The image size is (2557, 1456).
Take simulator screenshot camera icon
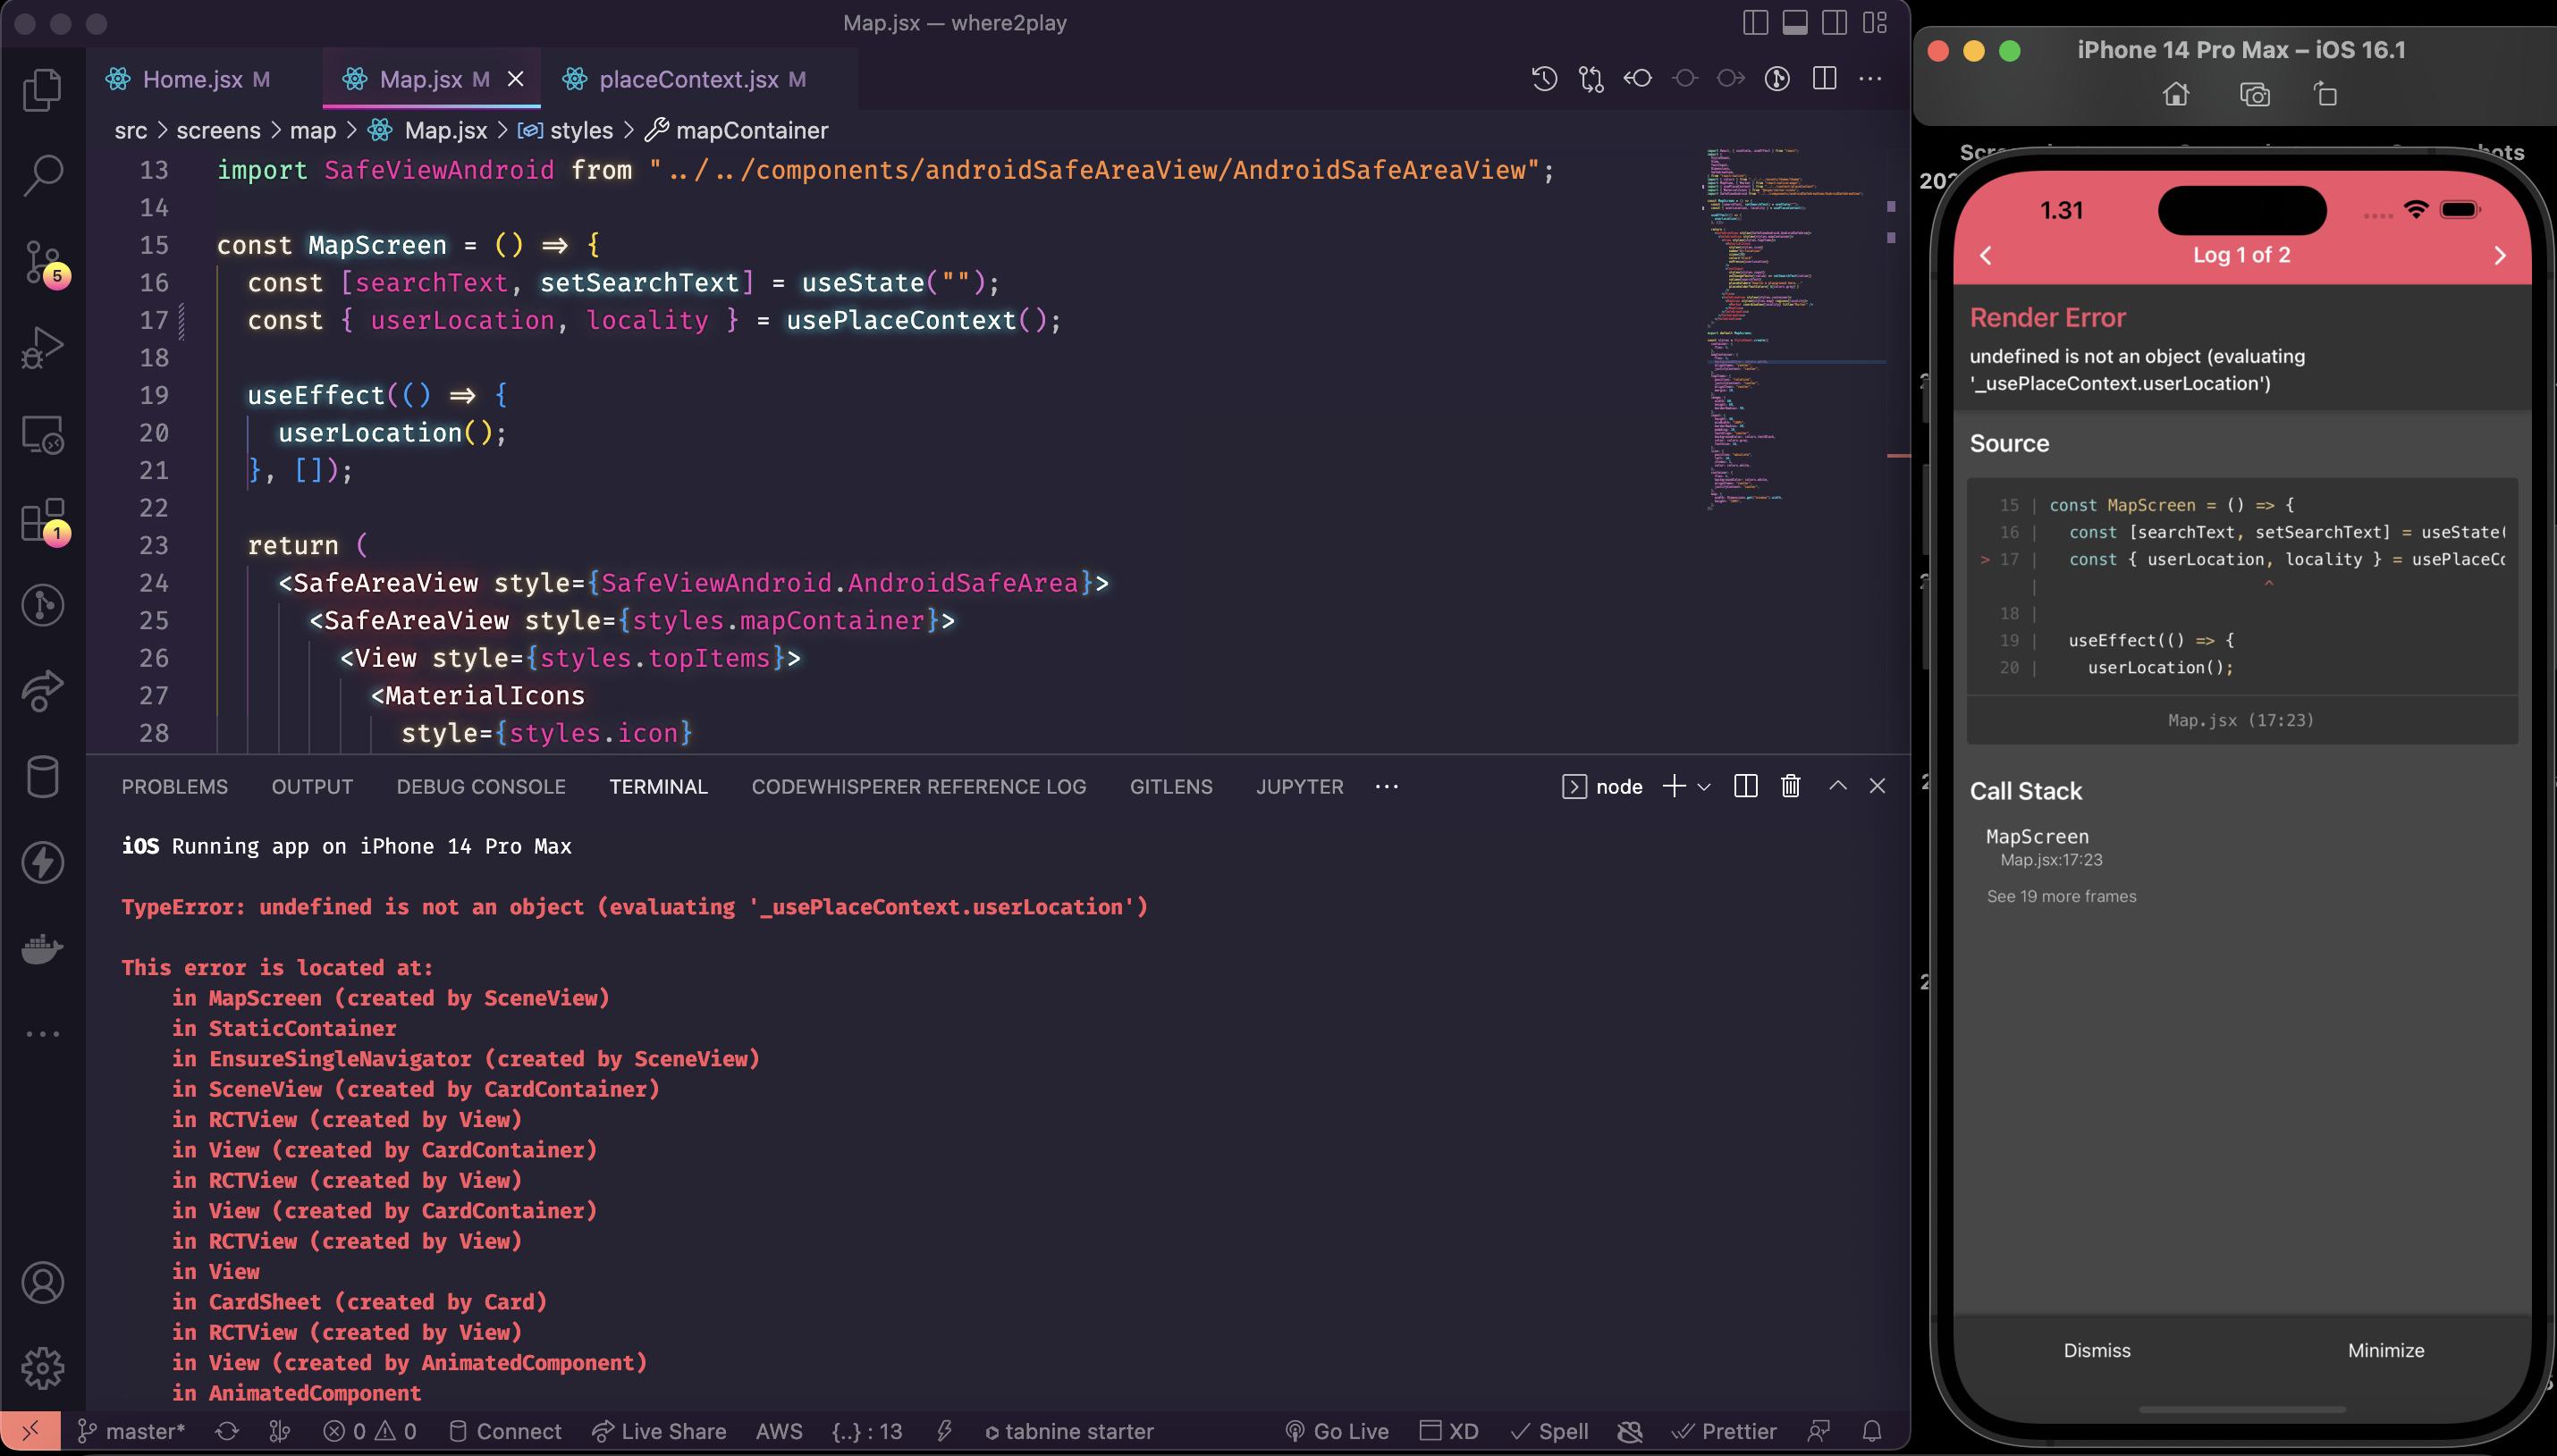[x=2254, y=95]
